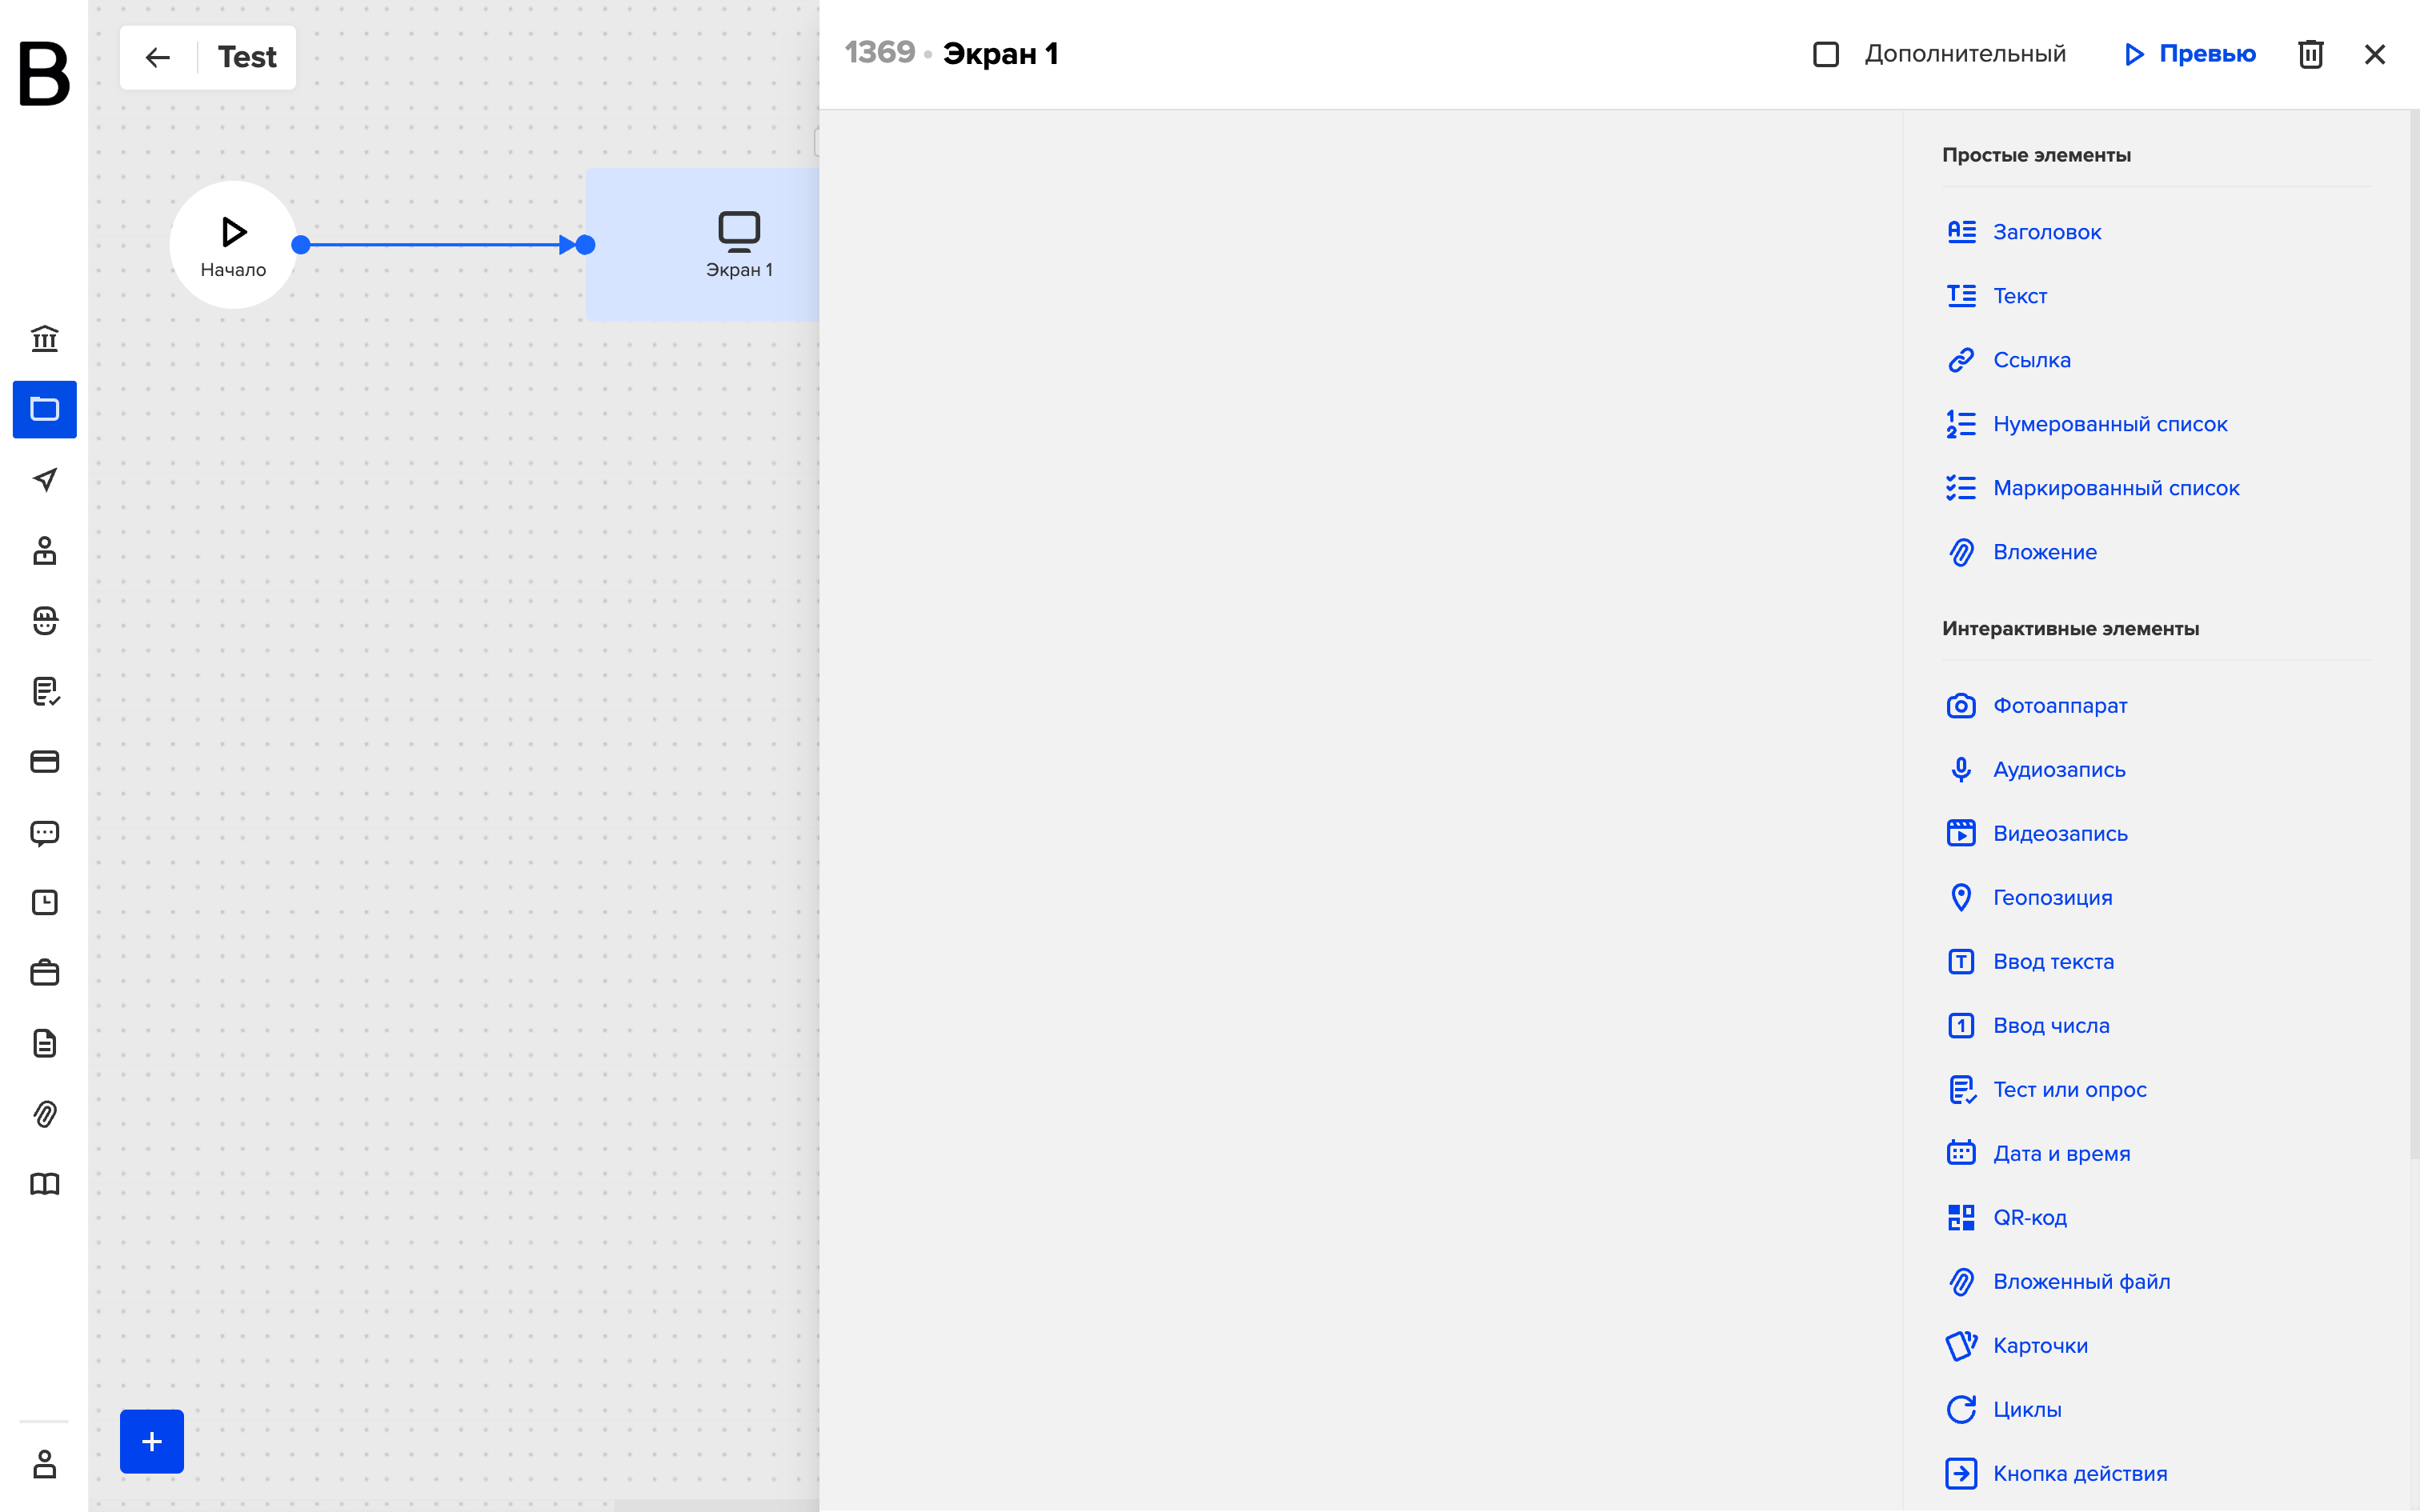This screenshot has width=2420, height=1512.
Task: Add Нумерованный список element
Action: tap(2087, 424)
